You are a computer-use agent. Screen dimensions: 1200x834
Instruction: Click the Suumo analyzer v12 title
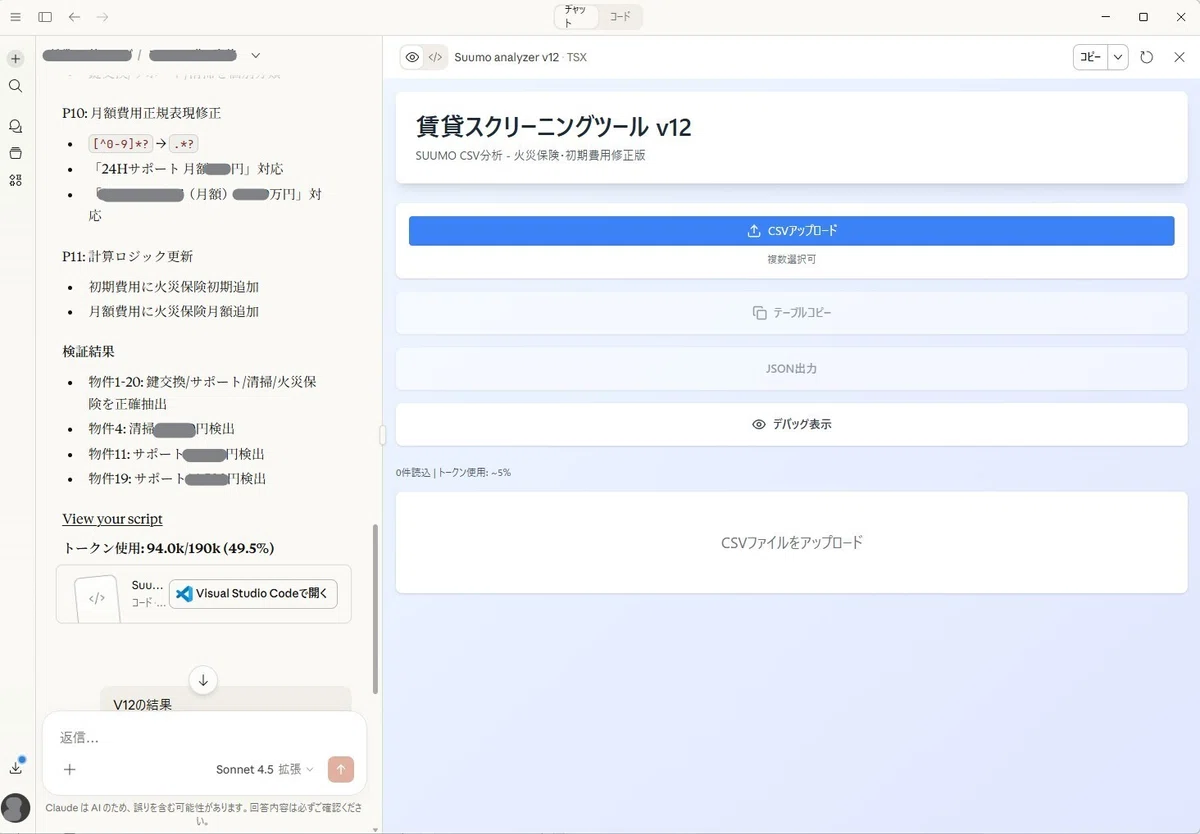tap(506, 57)
